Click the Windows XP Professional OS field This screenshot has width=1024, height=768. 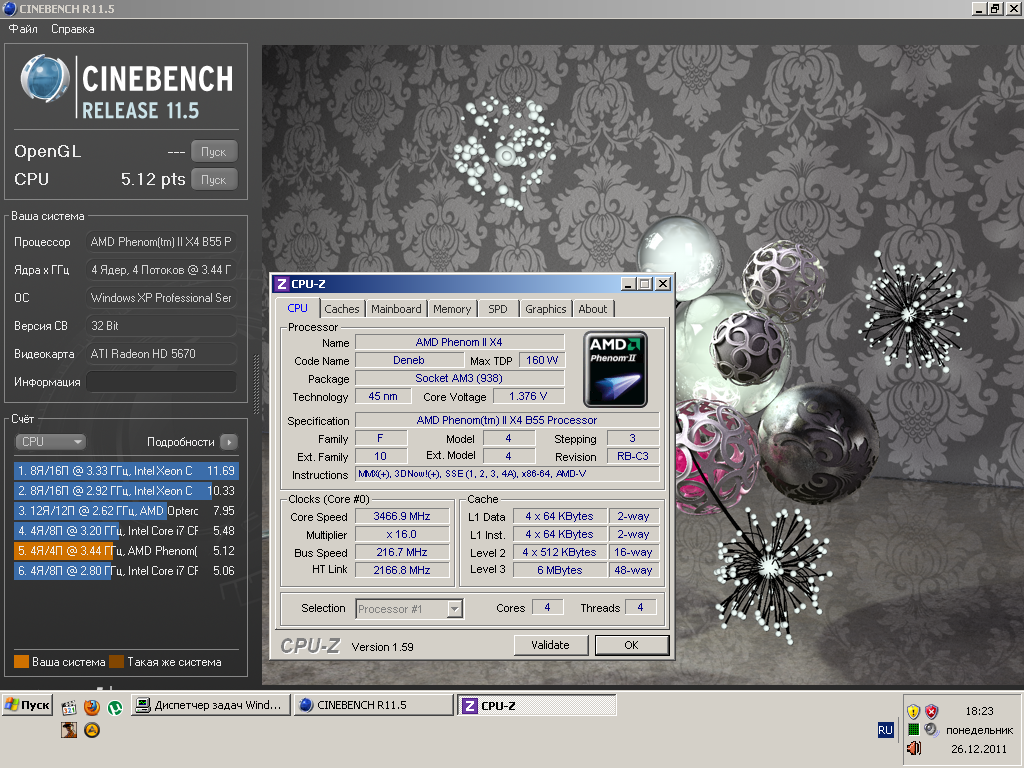161,298
